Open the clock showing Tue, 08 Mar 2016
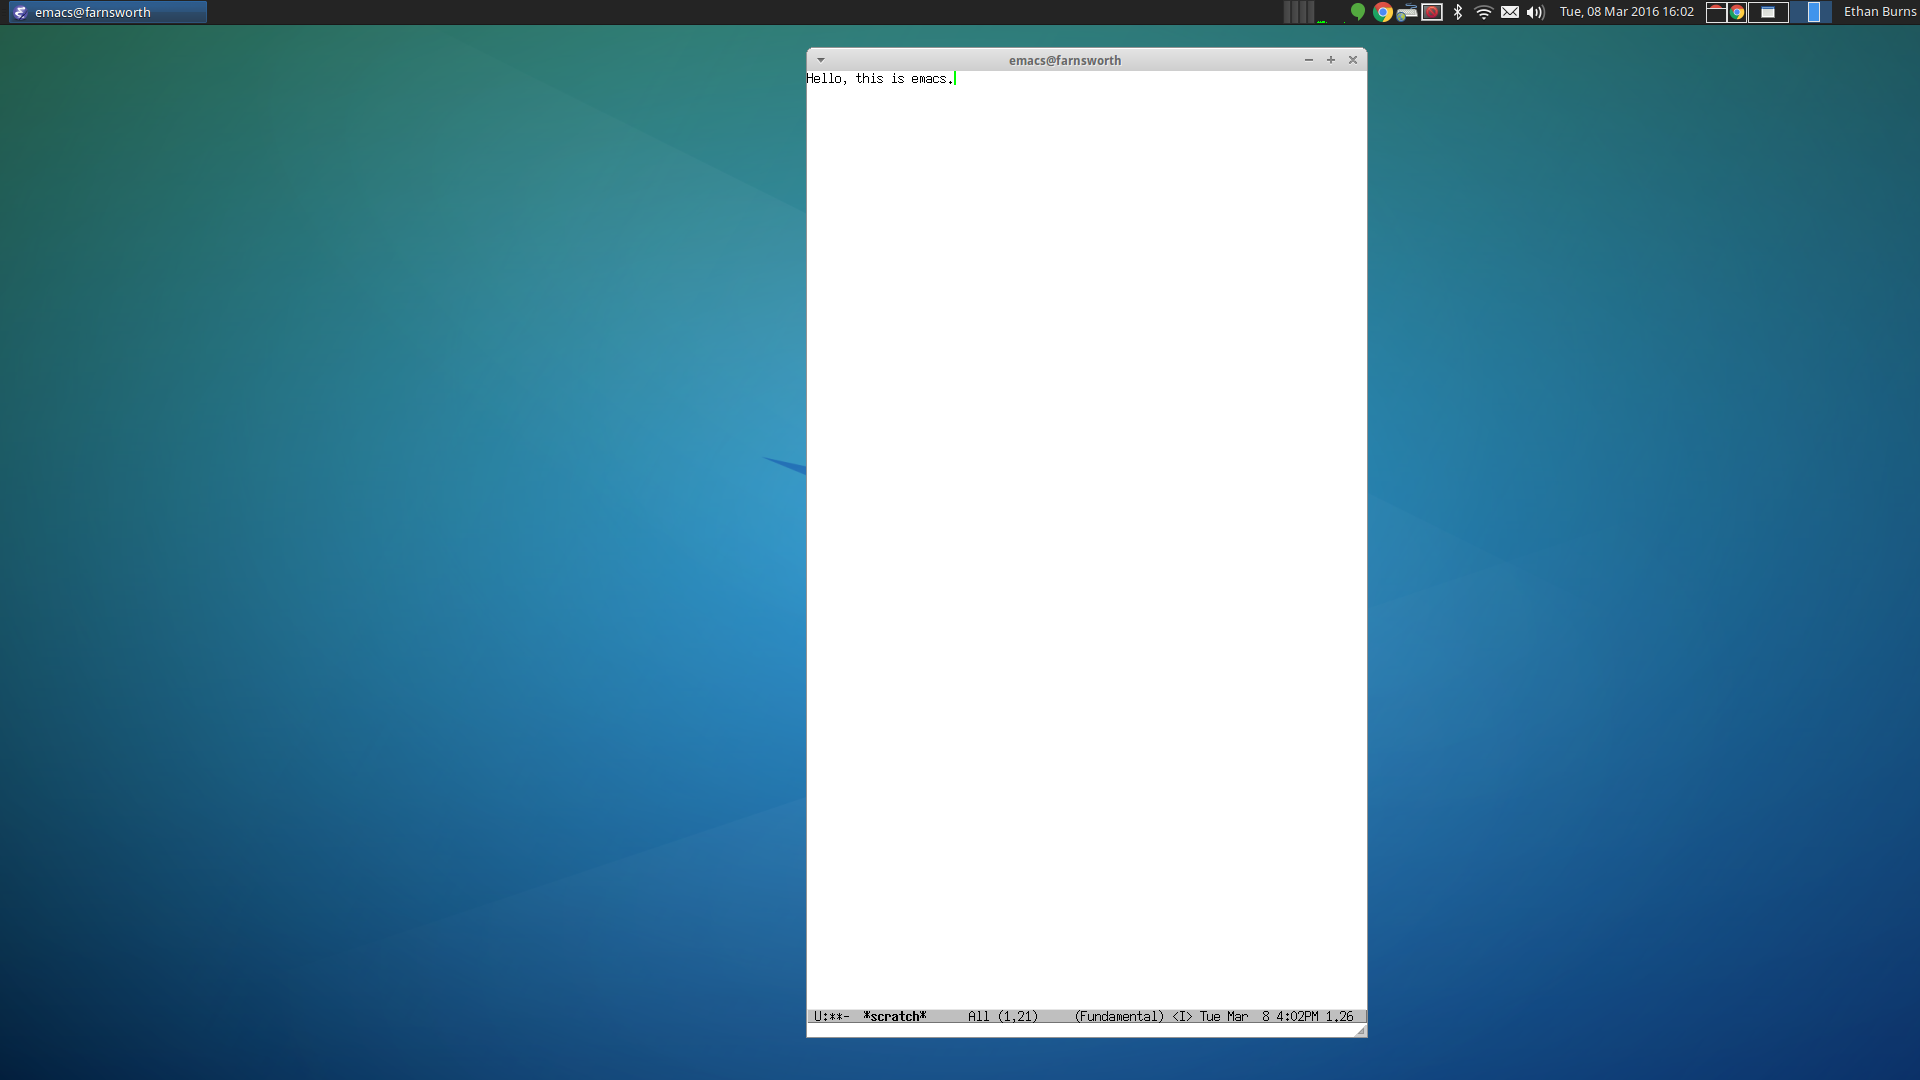The width and height of the screenshot is (1920, 1080). pos(1627,12)
